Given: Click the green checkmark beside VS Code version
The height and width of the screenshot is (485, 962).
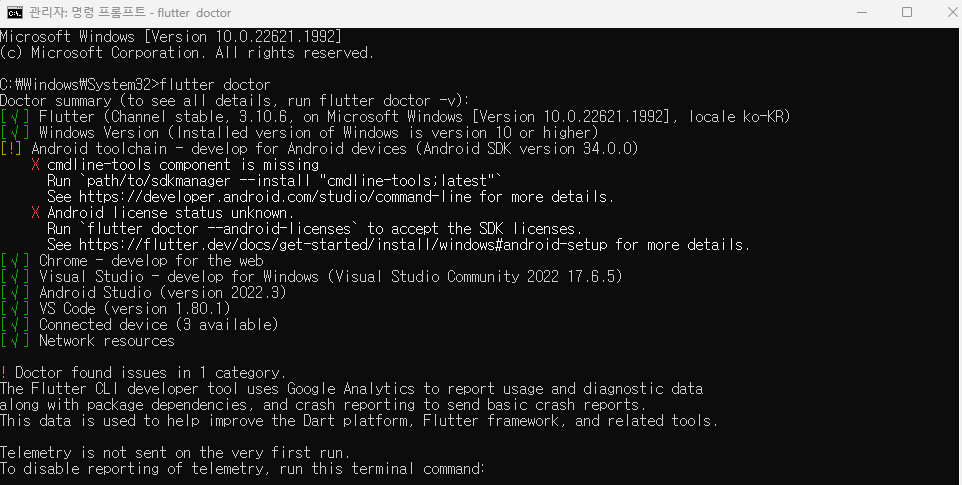Looking at the screenshot, I should 15,308.
